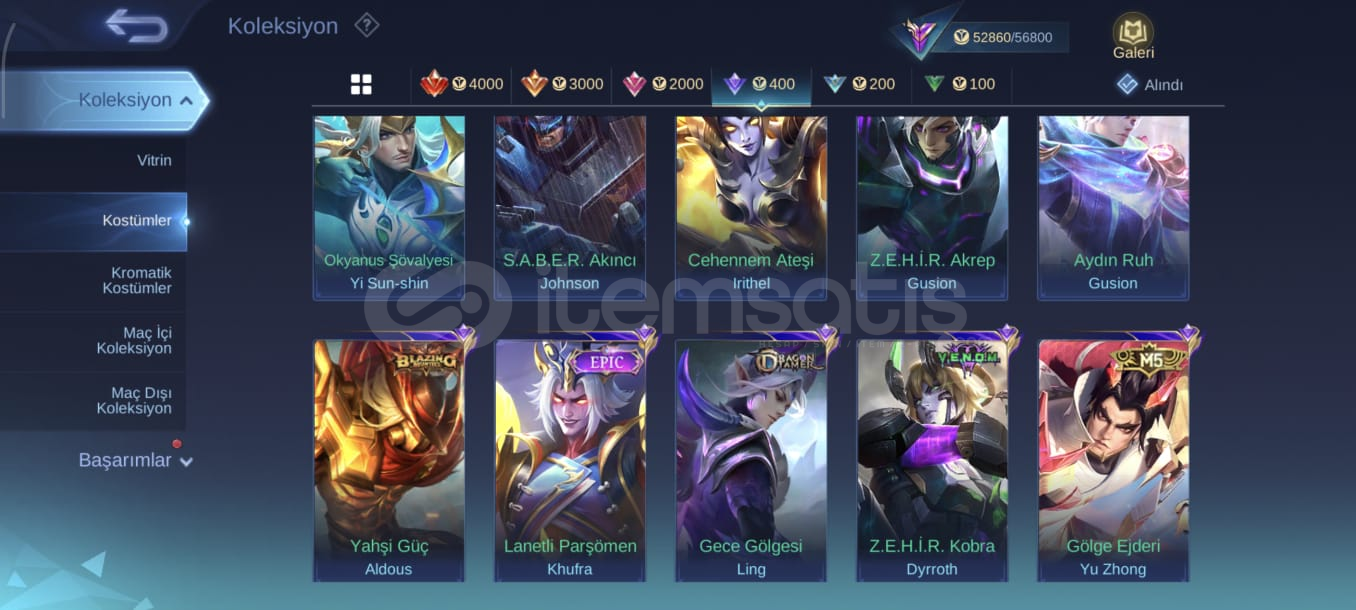This screenshot has height=610, width=1356.
Task: Filter by the 3000-point orange tier
Action: click(562, 84)
